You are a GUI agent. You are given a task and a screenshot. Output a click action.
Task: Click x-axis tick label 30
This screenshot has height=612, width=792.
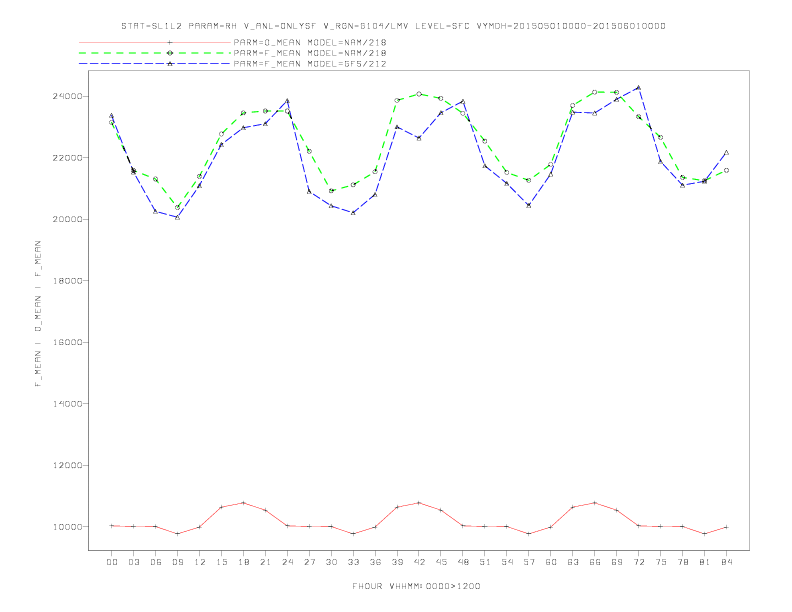point(331,562)
